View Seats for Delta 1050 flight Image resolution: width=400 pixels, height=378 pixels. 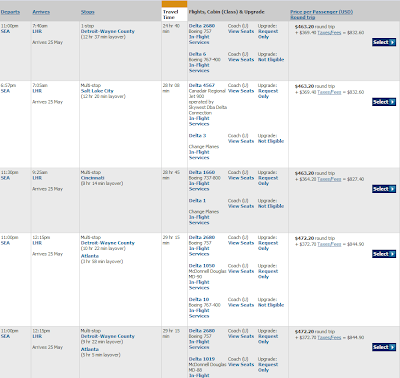(x=241, y=271)
